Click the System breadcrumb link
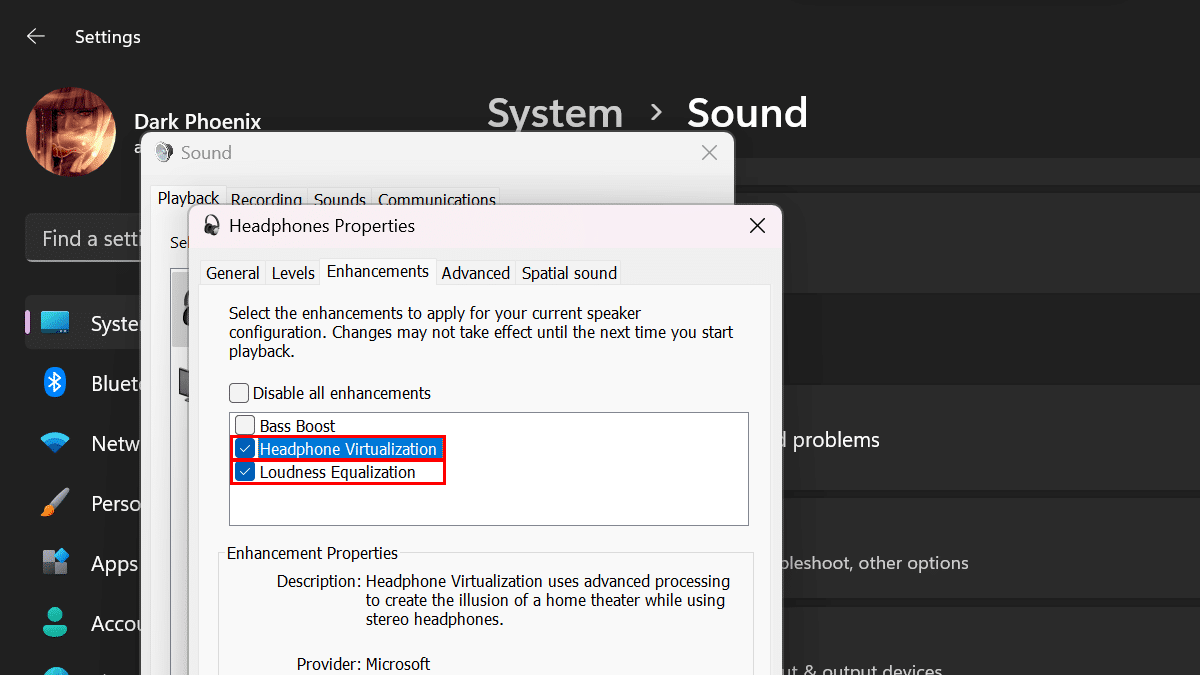The image size is (1200, 675). point(555,114)
